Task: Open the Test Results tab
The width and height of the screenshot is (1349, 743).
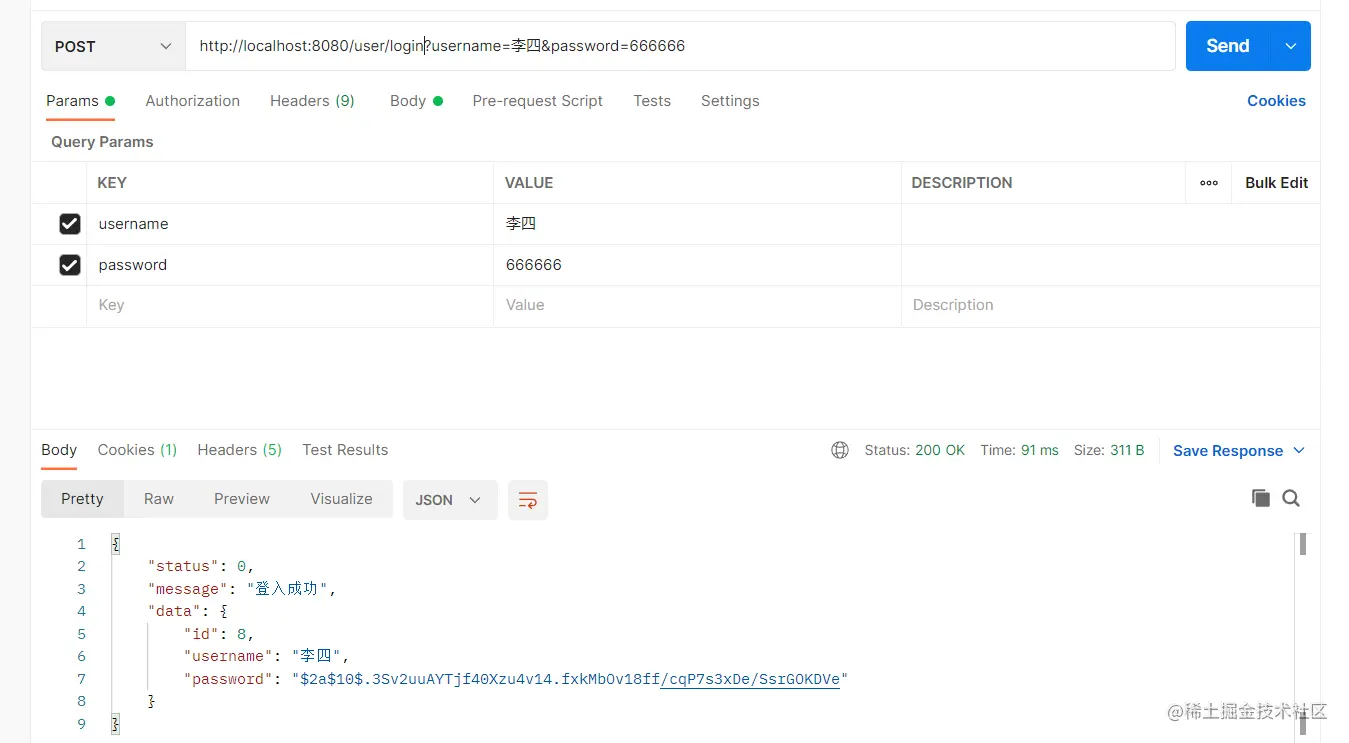Action: click(345, 450)
